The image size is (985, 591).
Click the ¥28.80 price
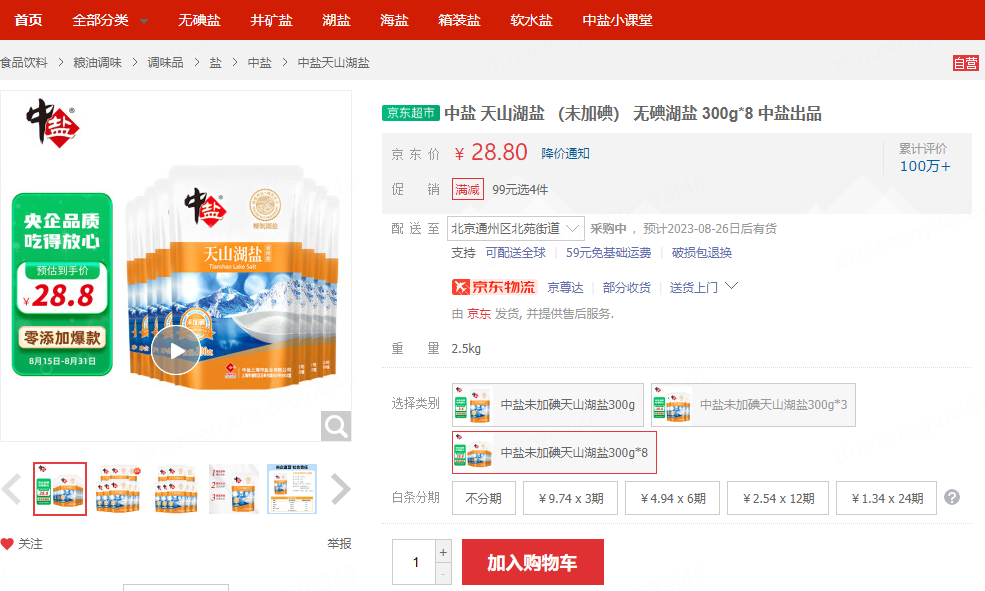[491, 153]
